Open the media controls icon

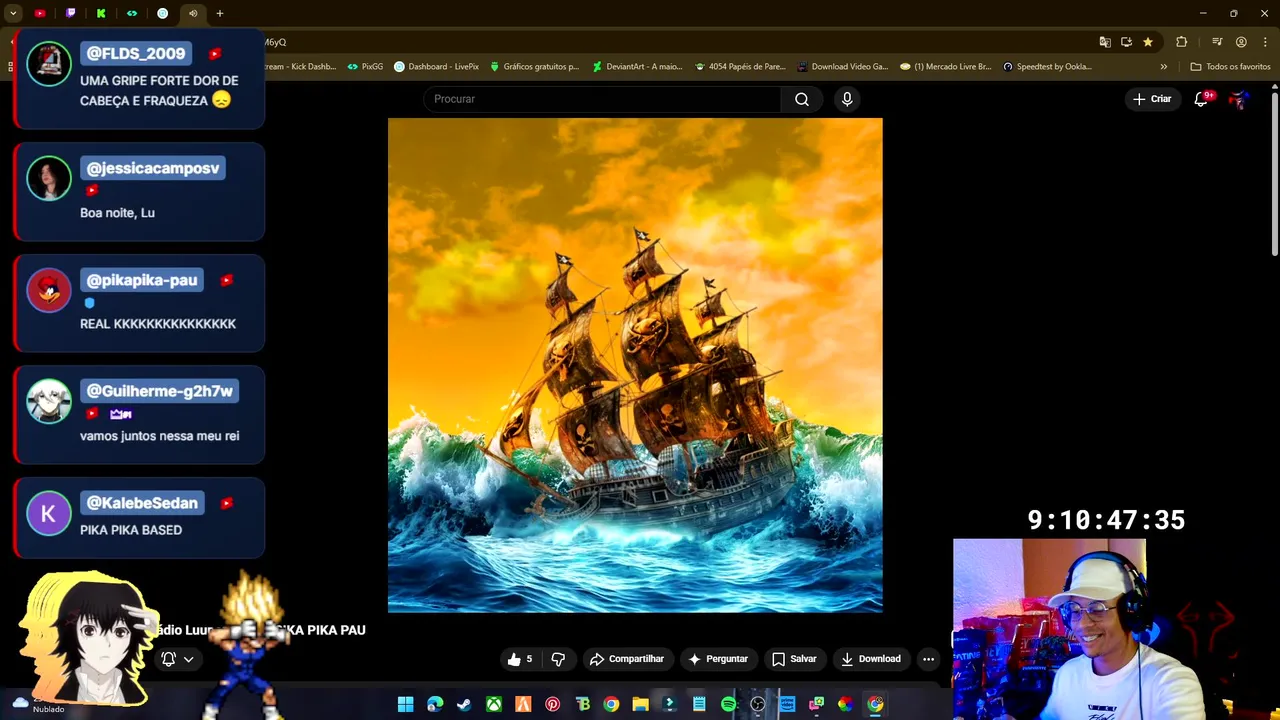click(1217, 42)
